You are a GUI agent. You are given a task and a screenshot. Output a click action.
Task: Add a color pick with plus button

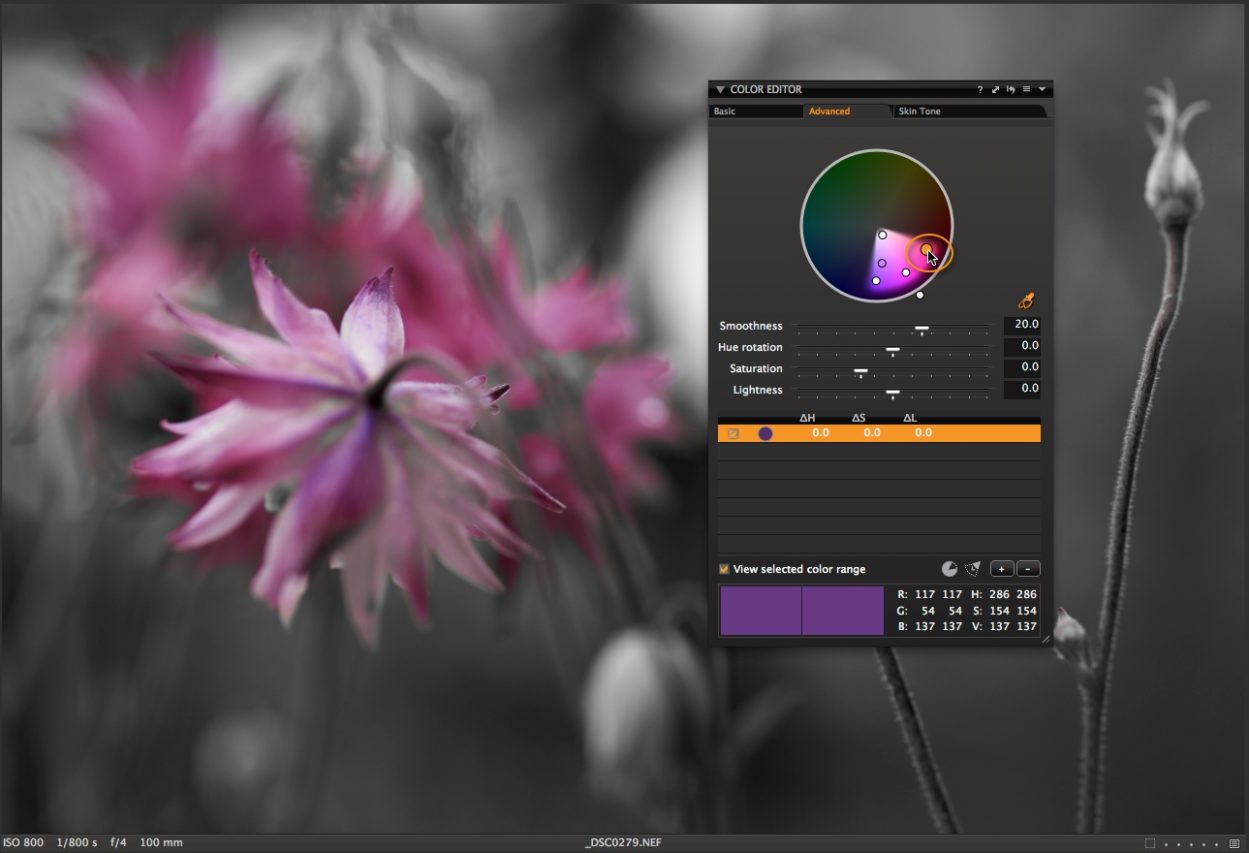(x=1002, y=569)
